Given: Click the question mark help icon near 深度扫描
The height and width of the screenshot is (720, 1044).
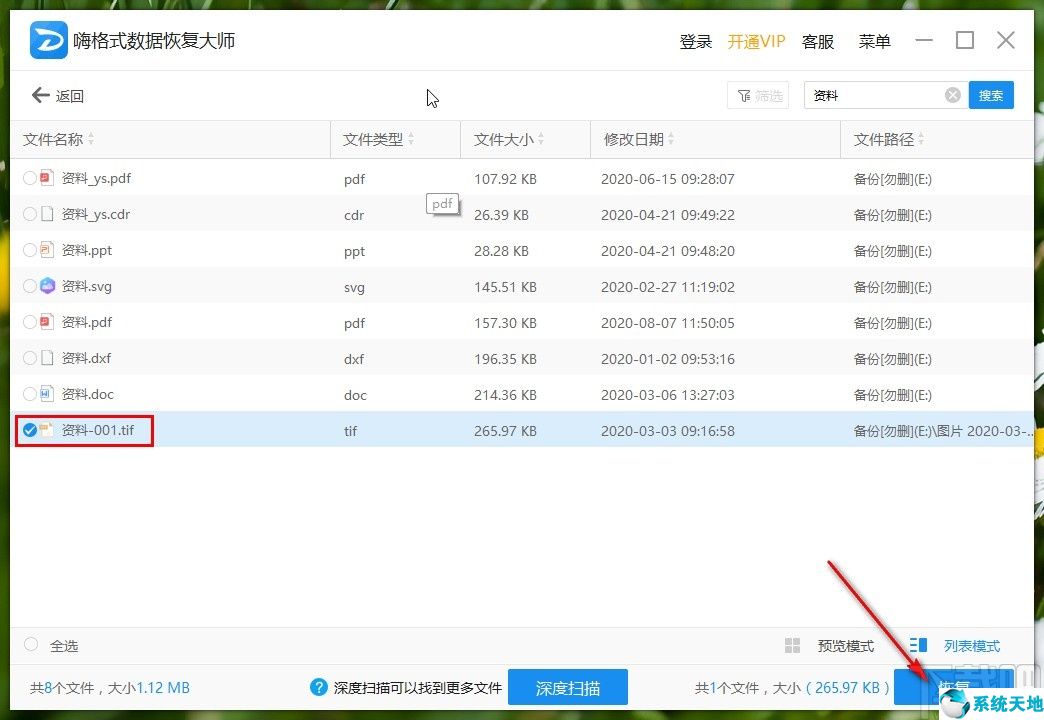Looking at the screenshot, I should pyautogui.click(x=318, y=687).
